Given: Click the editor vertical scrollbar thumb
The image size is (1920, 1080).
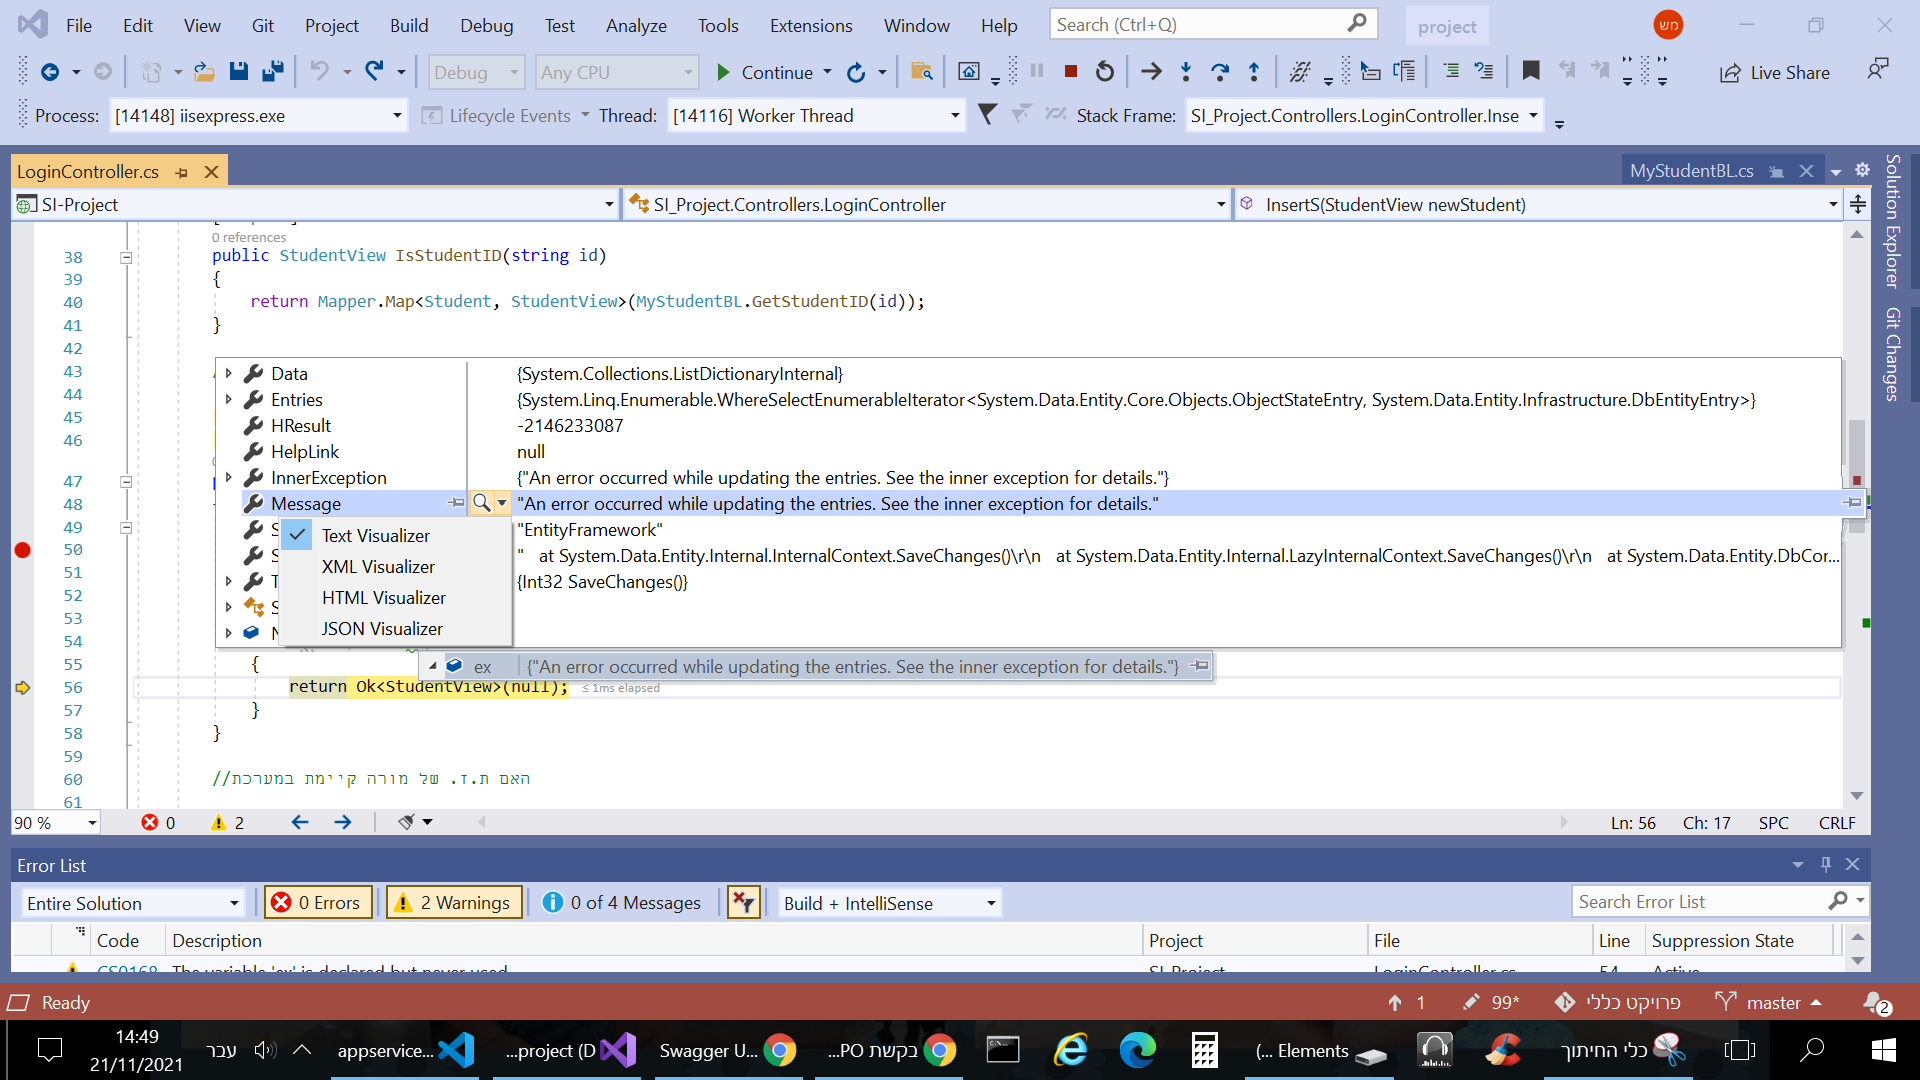Looking at the screenshot, I should coord(1856,445).
